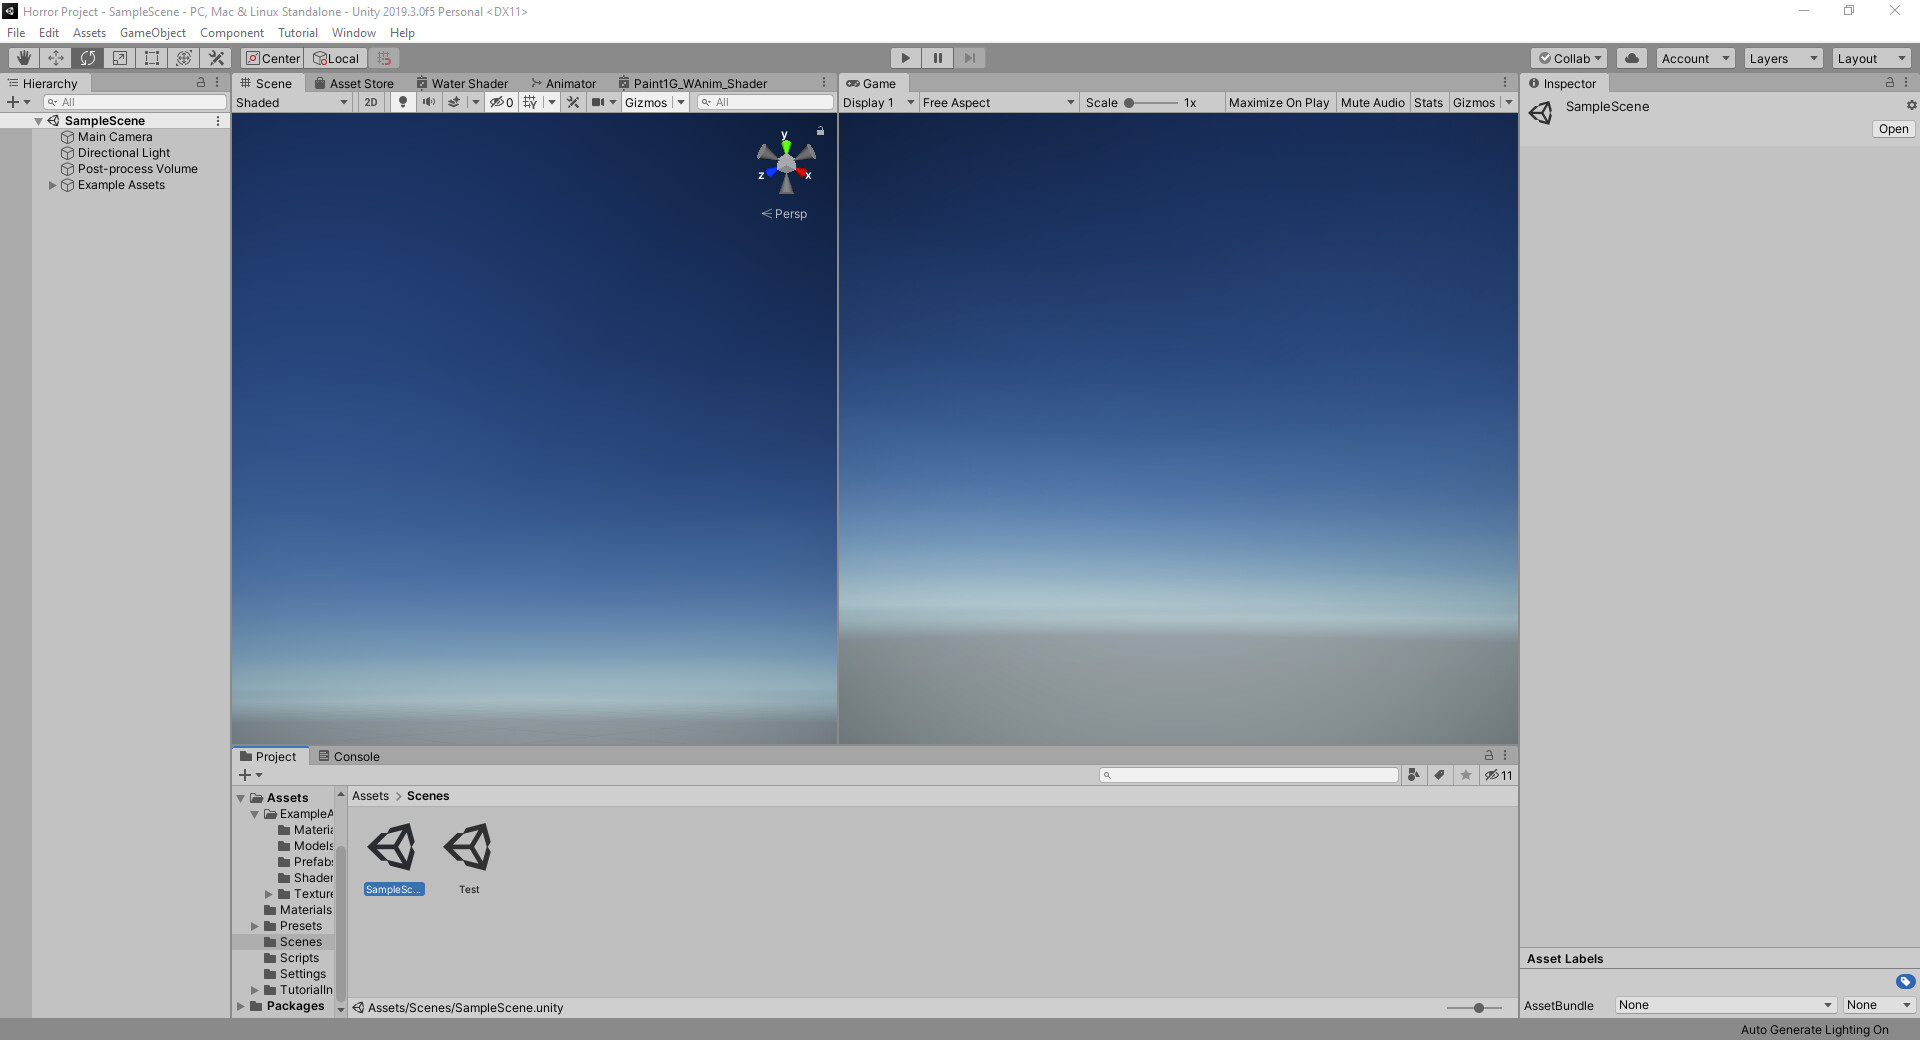Switch to the Console tab
Viewport: 1920px width, 1040px height.
(348, 756)
